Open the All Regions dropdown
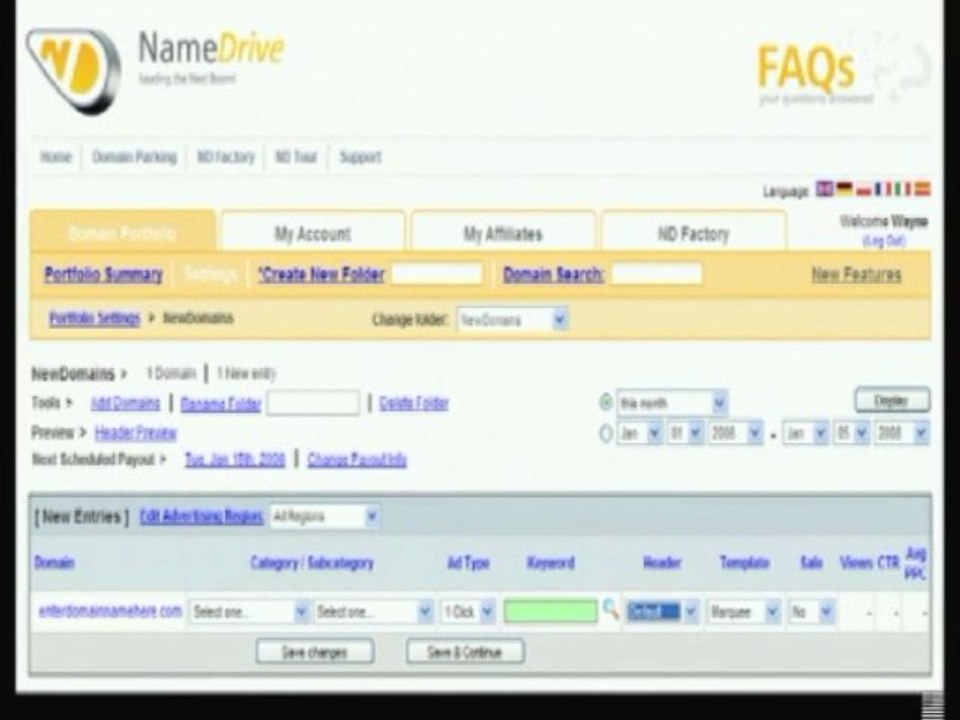 [324, 517]
